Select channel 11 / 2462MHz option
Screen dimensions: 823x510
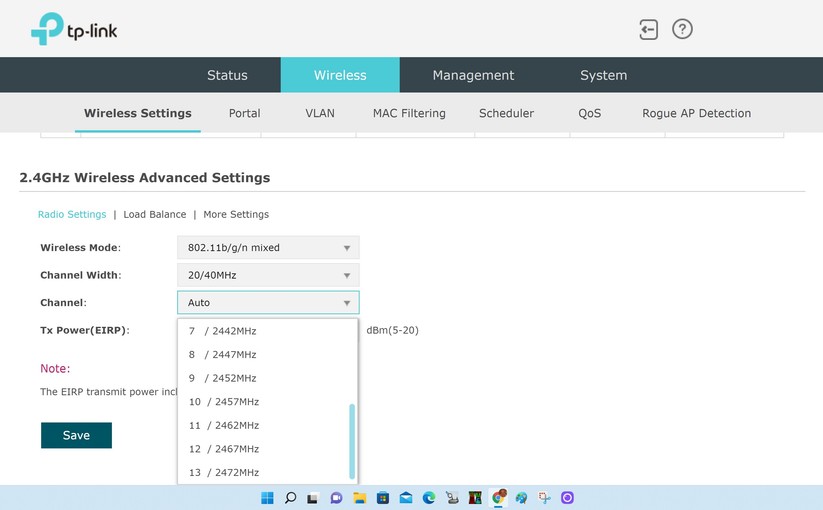coord(224,426)
